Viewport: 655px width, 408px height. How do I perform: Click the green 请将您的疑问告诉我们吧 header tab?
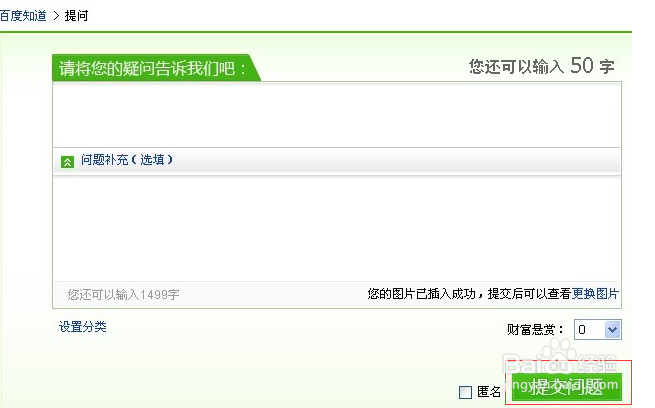(x=155, y=68)
